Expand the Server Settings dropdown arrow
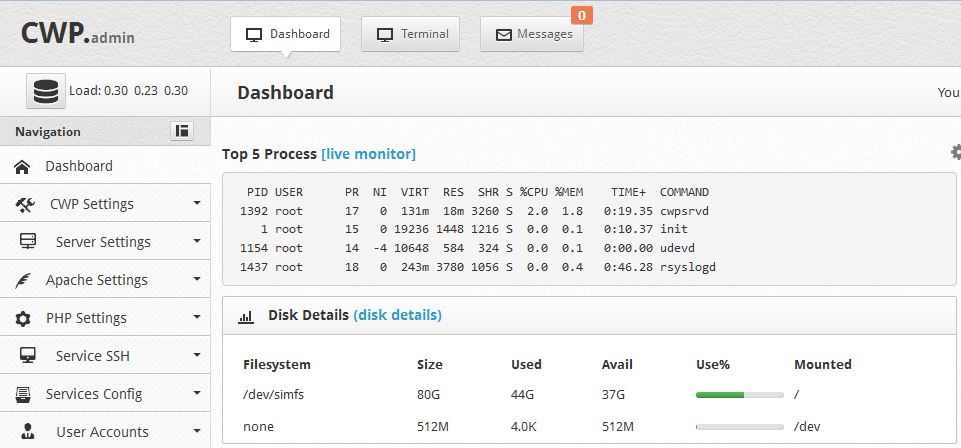Viewport: 961px width, 448px height. click(x=197, y=242)
